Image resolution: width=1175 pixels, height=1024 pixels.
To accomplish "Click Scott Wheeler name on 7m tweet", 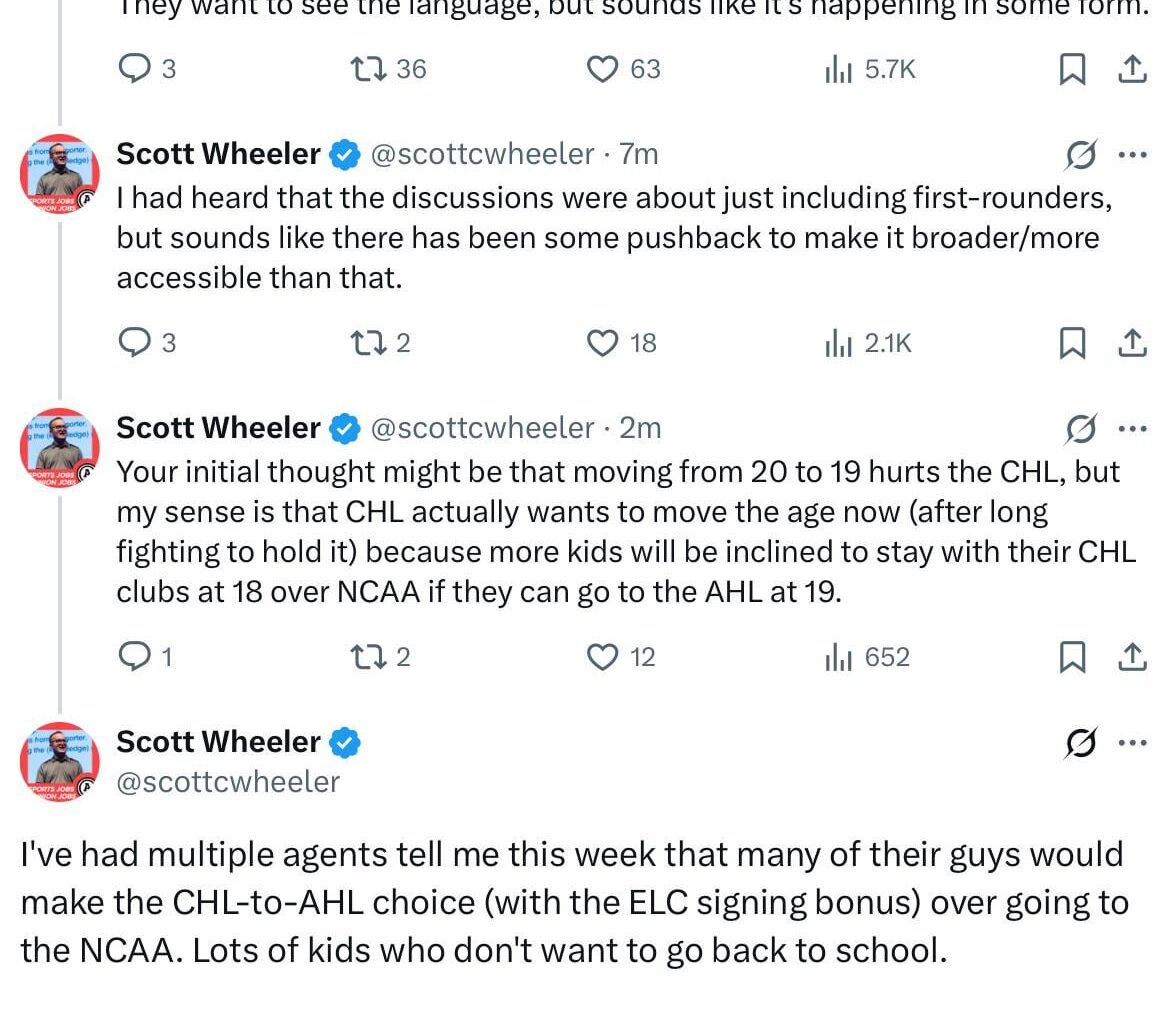I will click(x=218, y=154).
